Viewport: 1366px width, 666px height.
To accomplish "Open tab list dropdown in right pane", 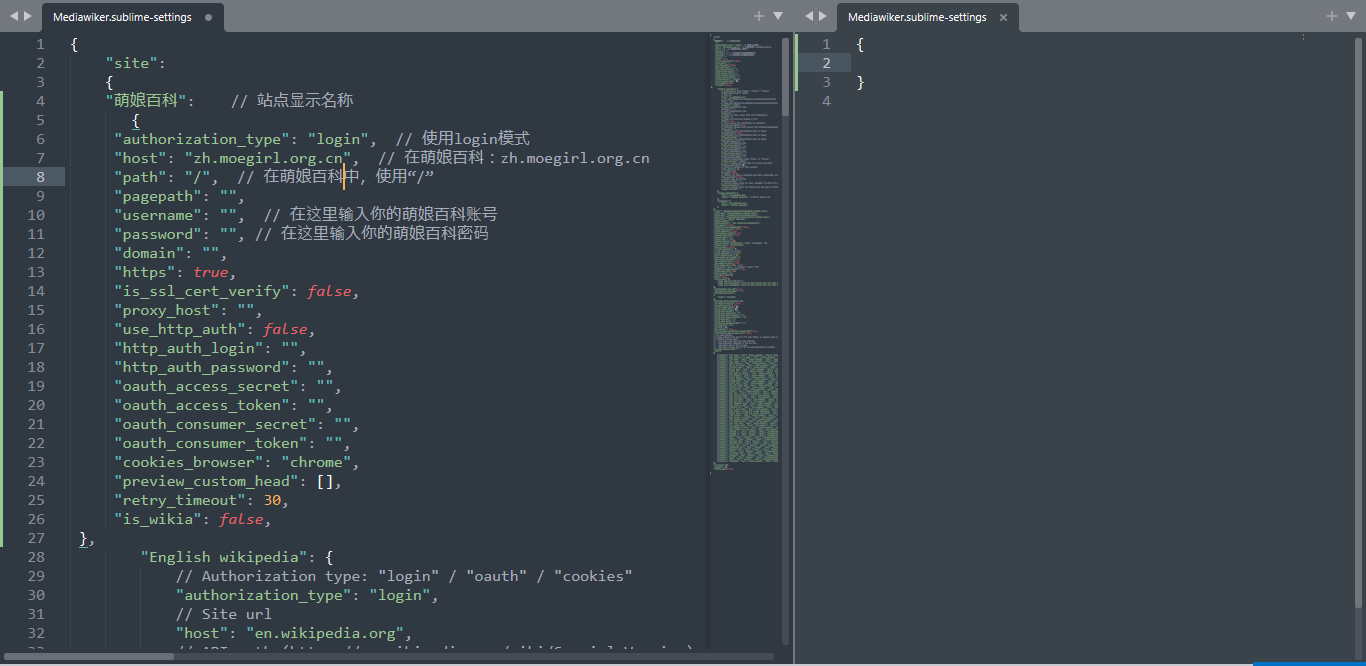I will pos(1351,16).
